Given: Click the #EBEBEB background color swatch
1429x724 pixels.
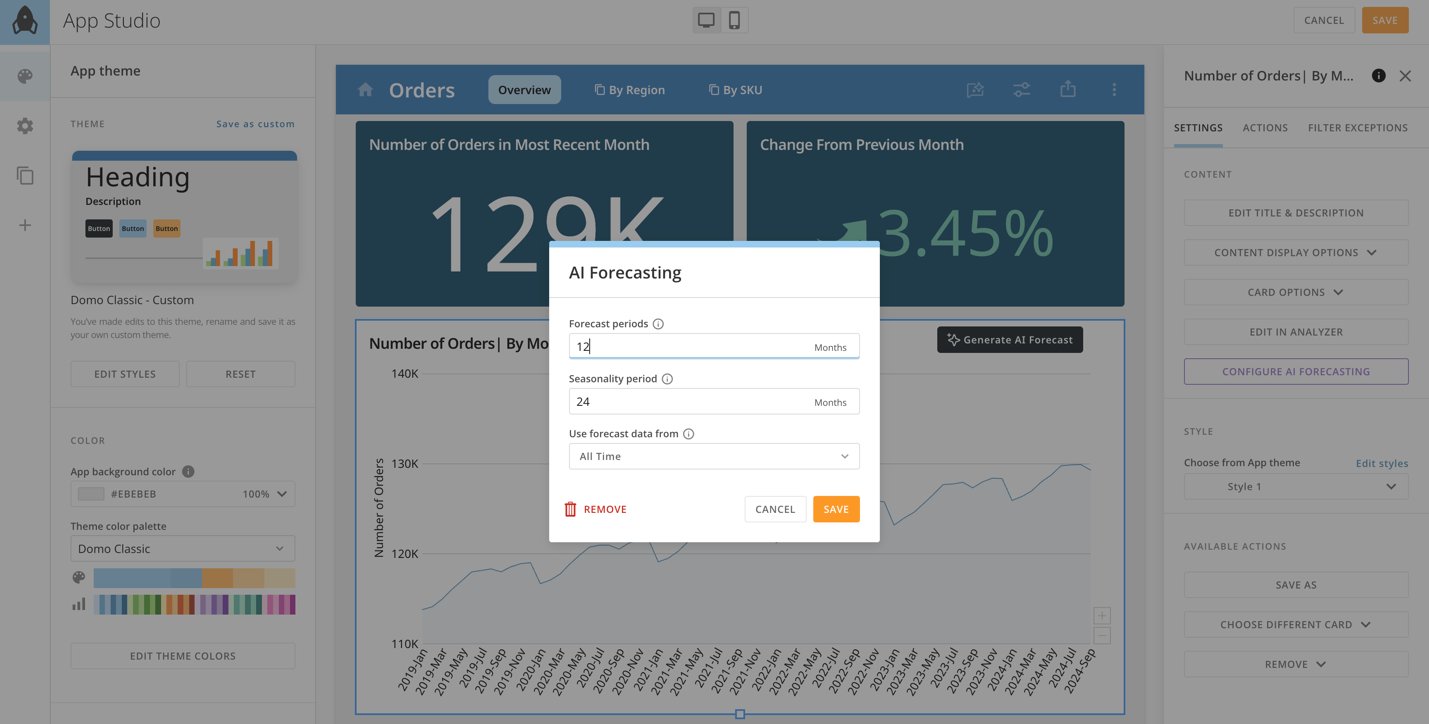Looking at the screenshot, I should 91,494.
